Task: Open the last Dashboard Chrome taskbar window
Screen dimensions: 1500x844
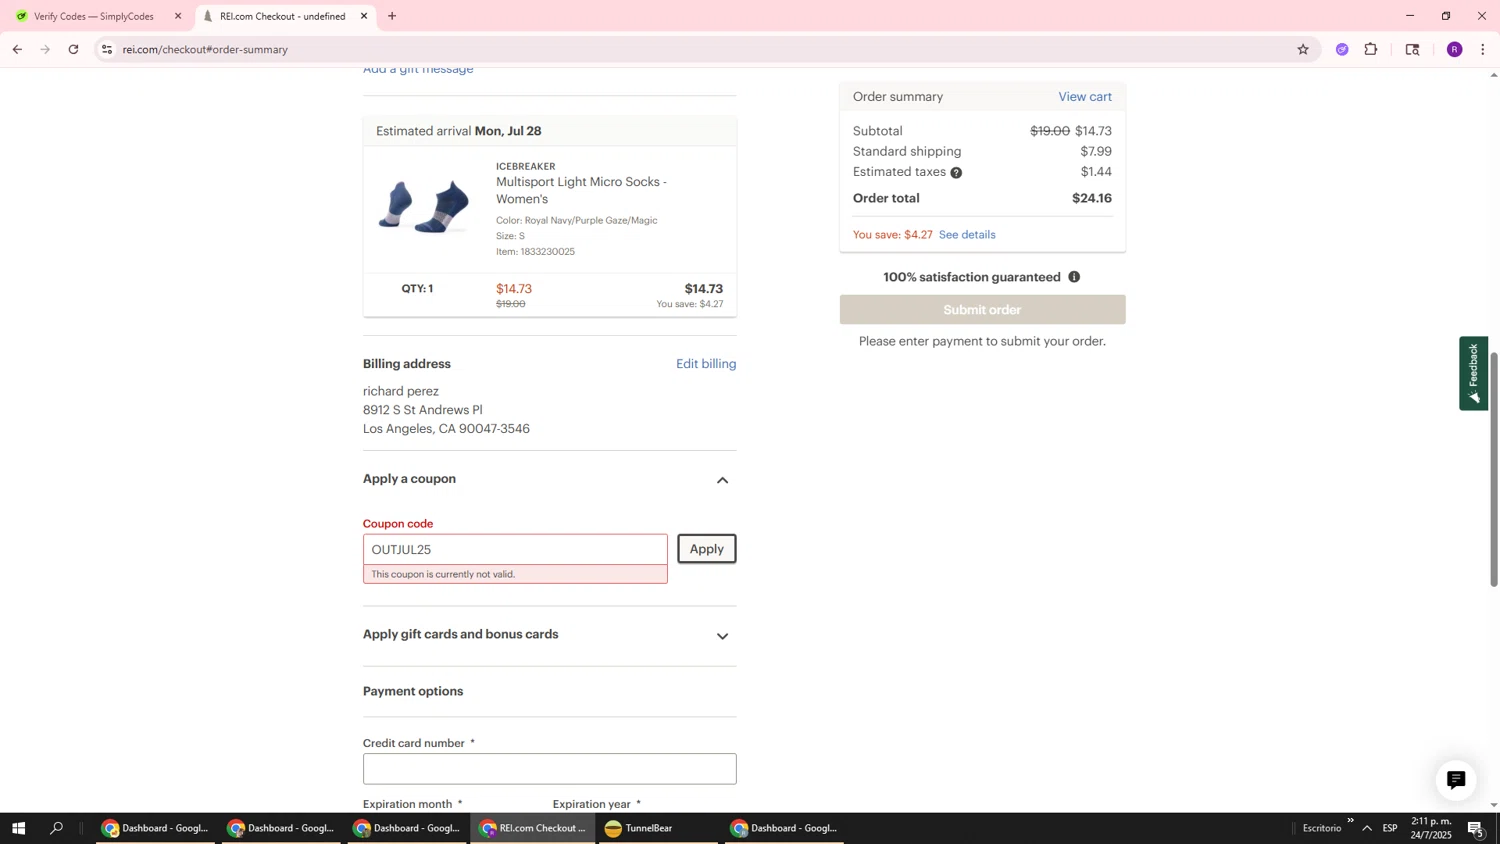Action: (x=785, y=828)
